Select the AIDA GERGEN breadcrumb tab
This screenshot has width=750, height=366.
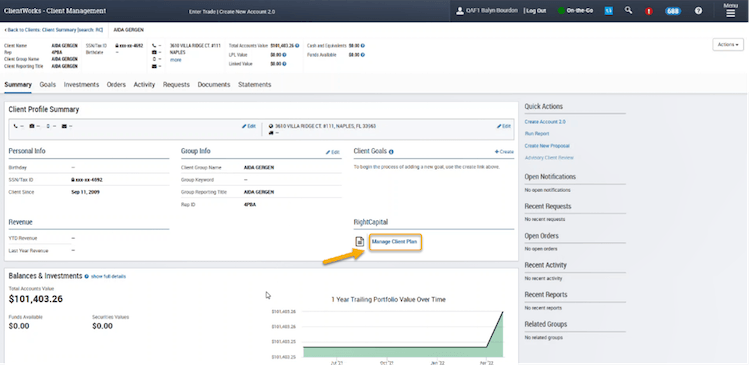[129, 30]
